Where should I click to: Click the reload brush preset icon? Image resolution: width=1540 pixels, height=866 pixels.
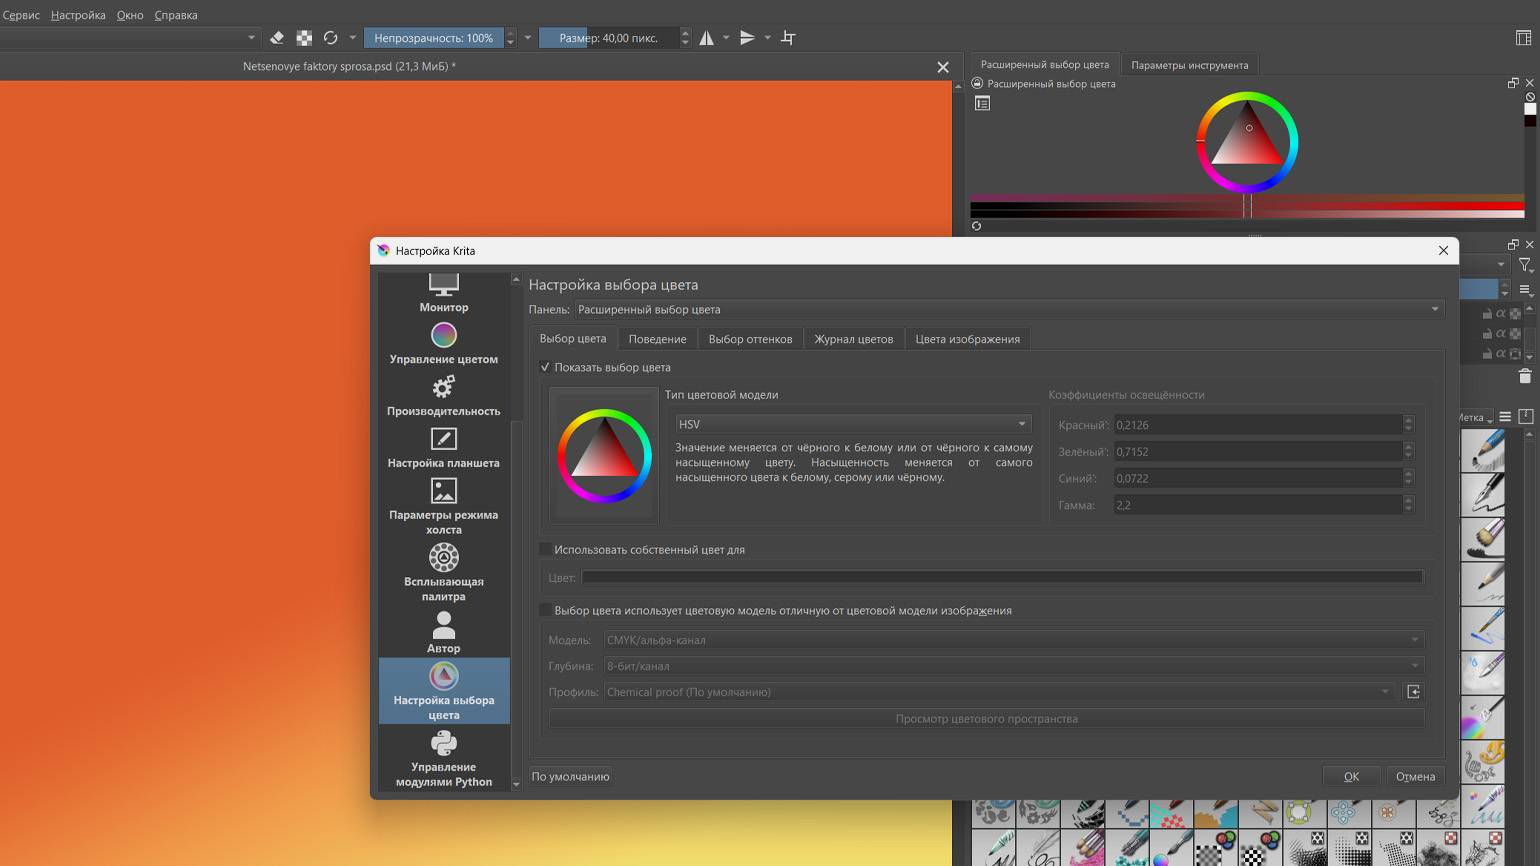(x=330, y=38)
